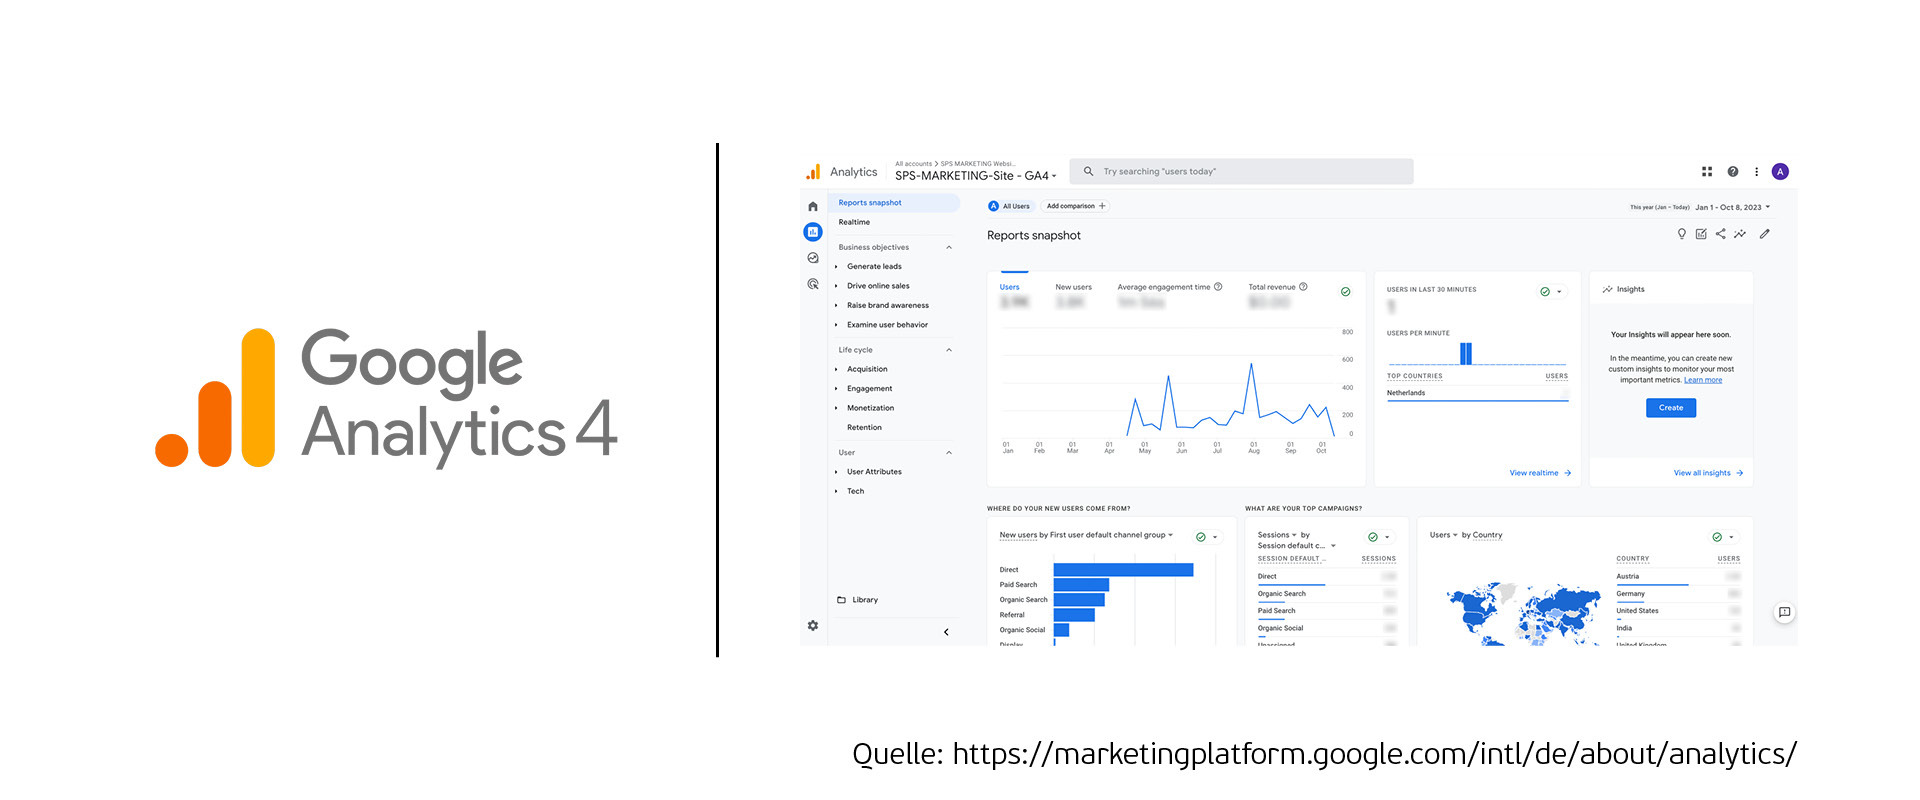The height and width of the screenshot is (800, 1920).
Task: Click the Explore icon in left rail
Action: [813, 258]
